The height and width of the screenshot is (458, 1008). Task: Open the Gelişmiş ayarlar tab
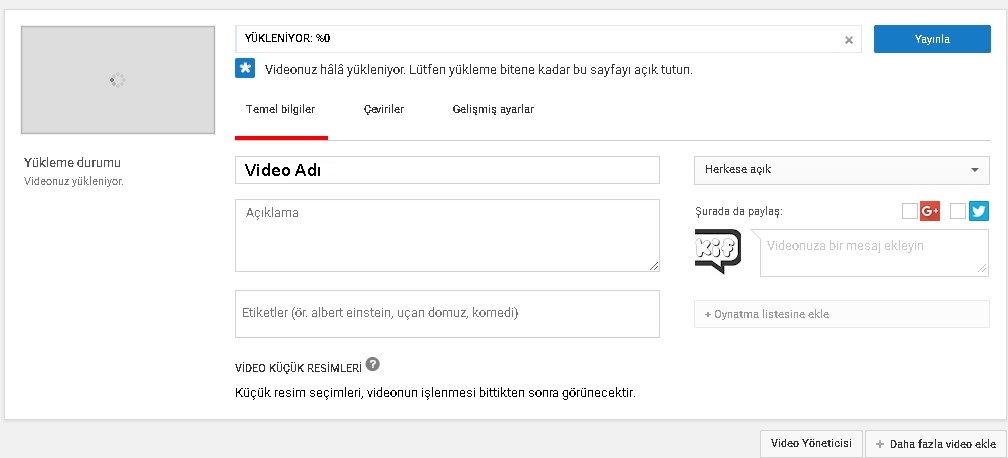[x=493, y=110]
